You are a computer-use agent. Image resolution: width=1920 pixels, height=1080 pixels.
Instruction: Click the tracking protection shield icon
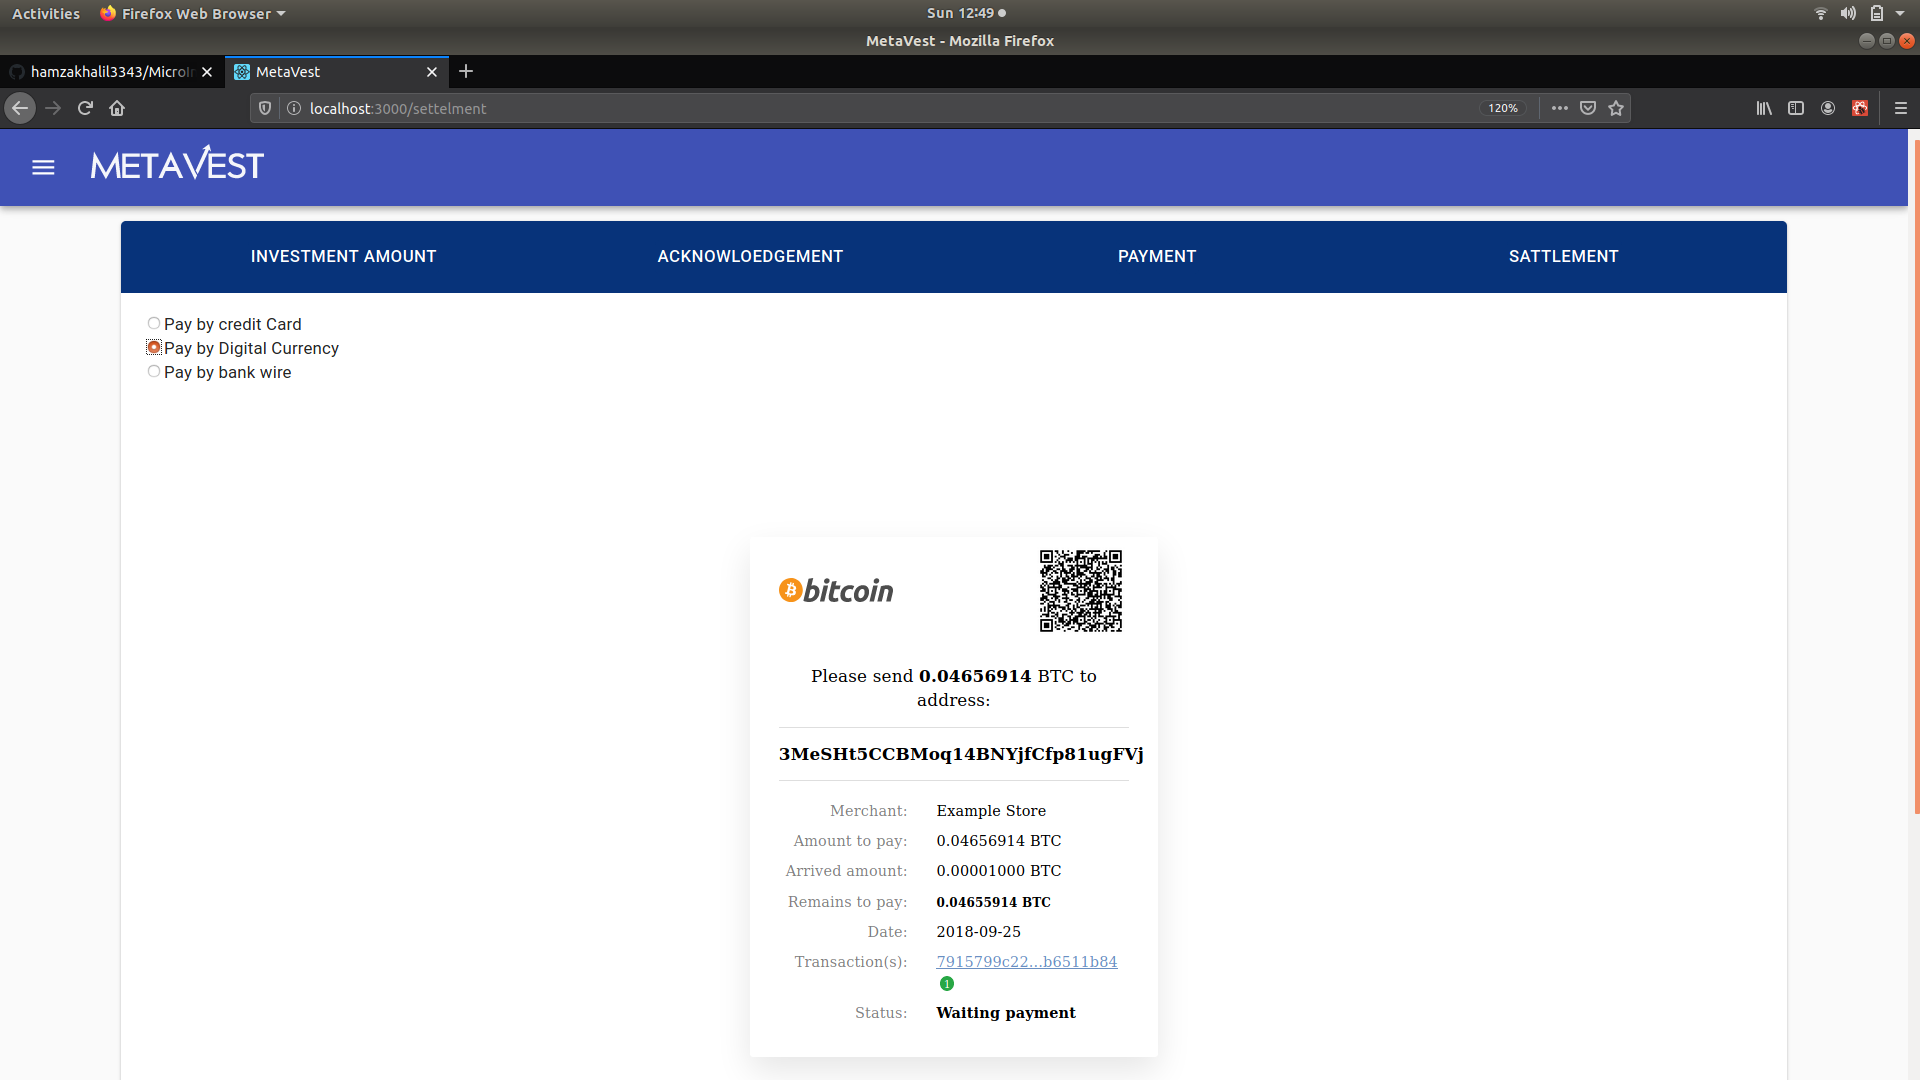click(x=265, y=108)
